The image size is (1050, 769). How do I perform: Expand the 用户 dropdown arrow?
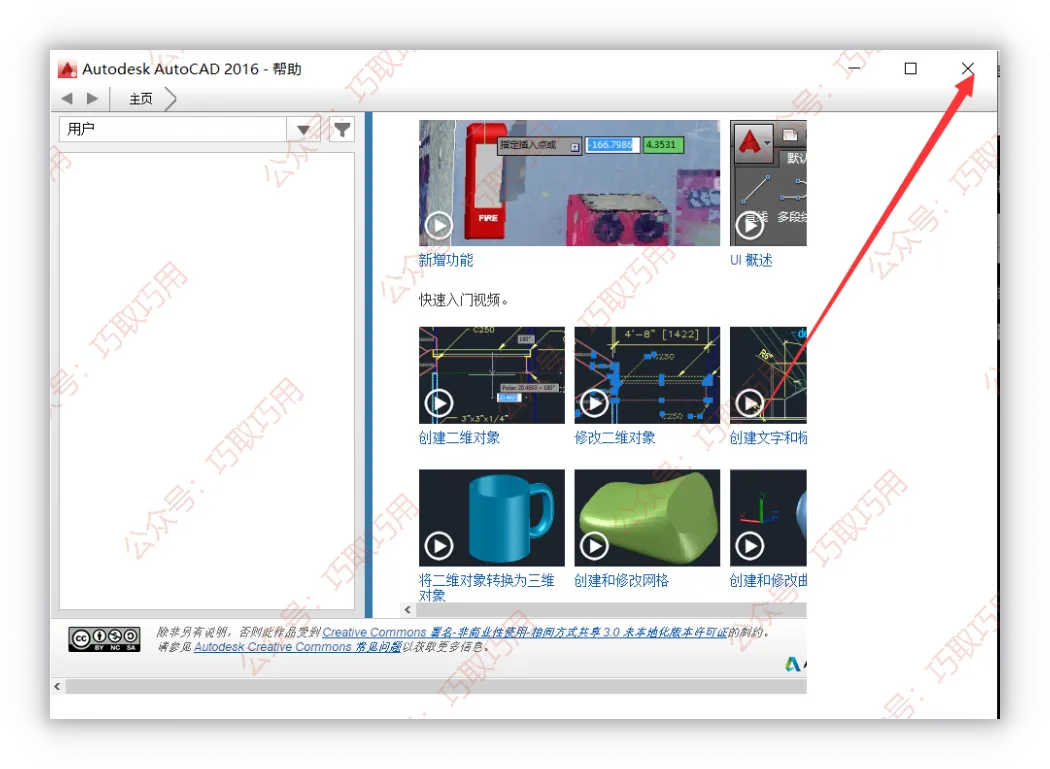[303, 129]
